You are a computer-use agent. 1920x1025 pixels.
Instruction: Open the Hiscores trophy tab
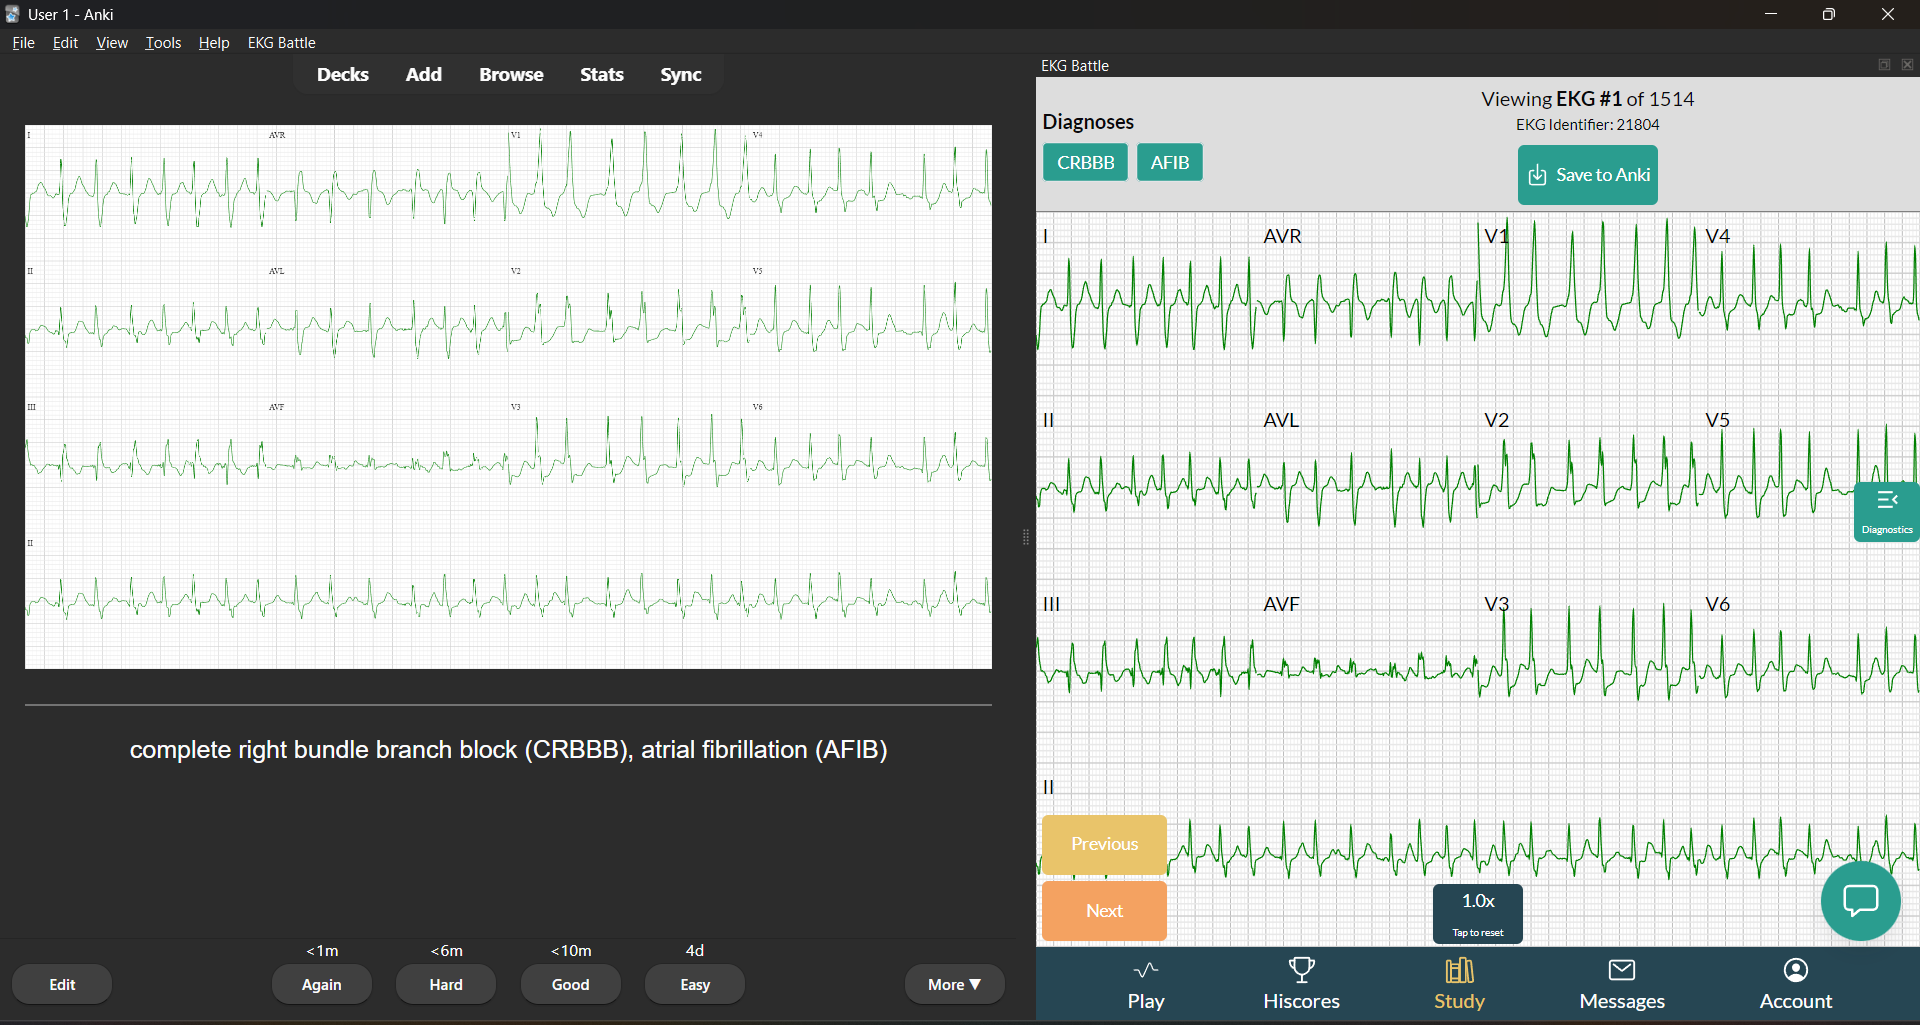click(1301, 984)
